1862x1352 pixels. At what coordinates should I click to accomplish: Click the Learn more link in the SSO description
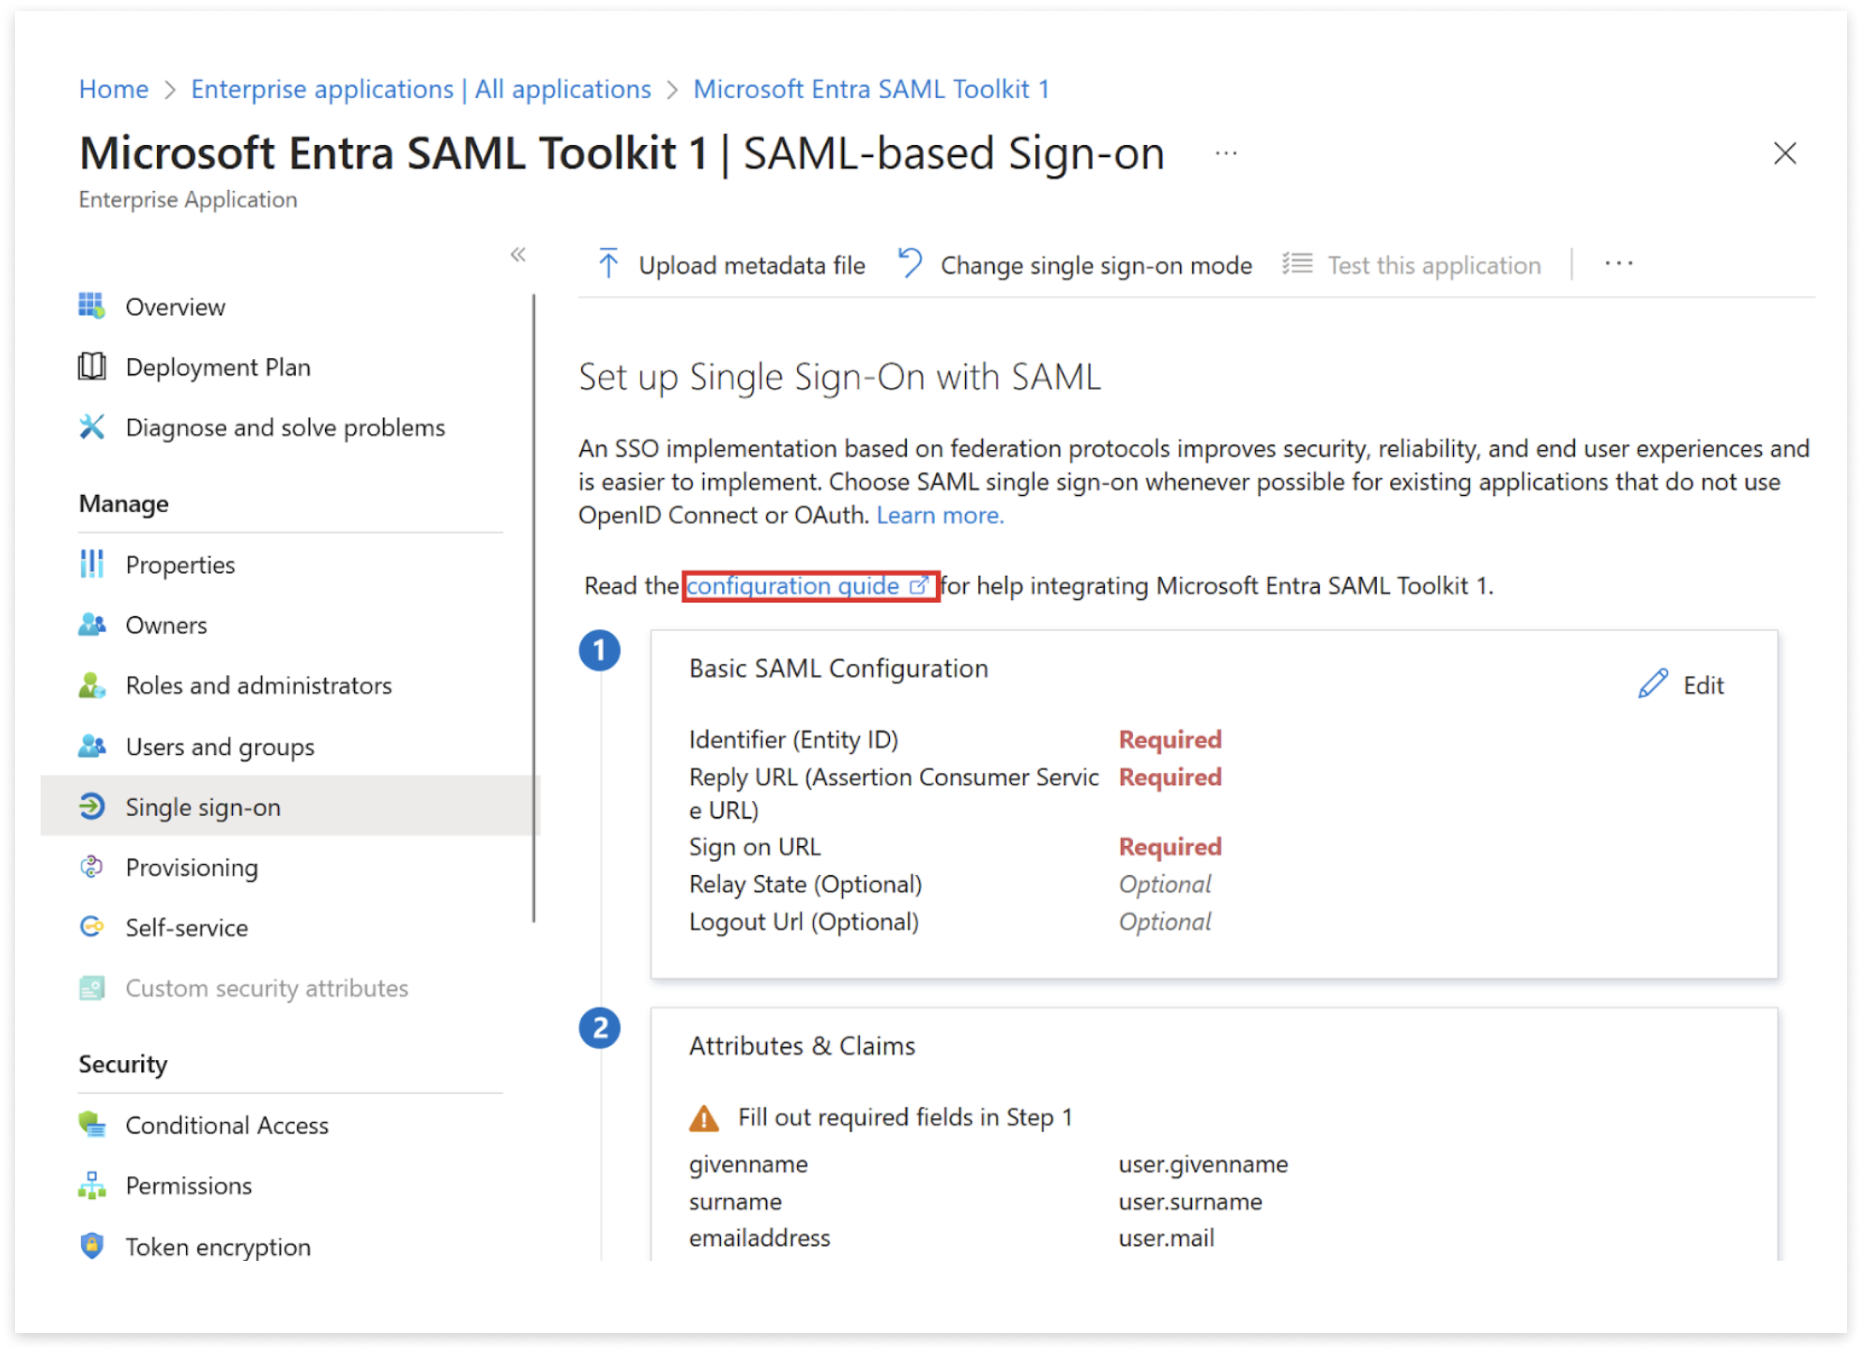[x=939, y=514]
